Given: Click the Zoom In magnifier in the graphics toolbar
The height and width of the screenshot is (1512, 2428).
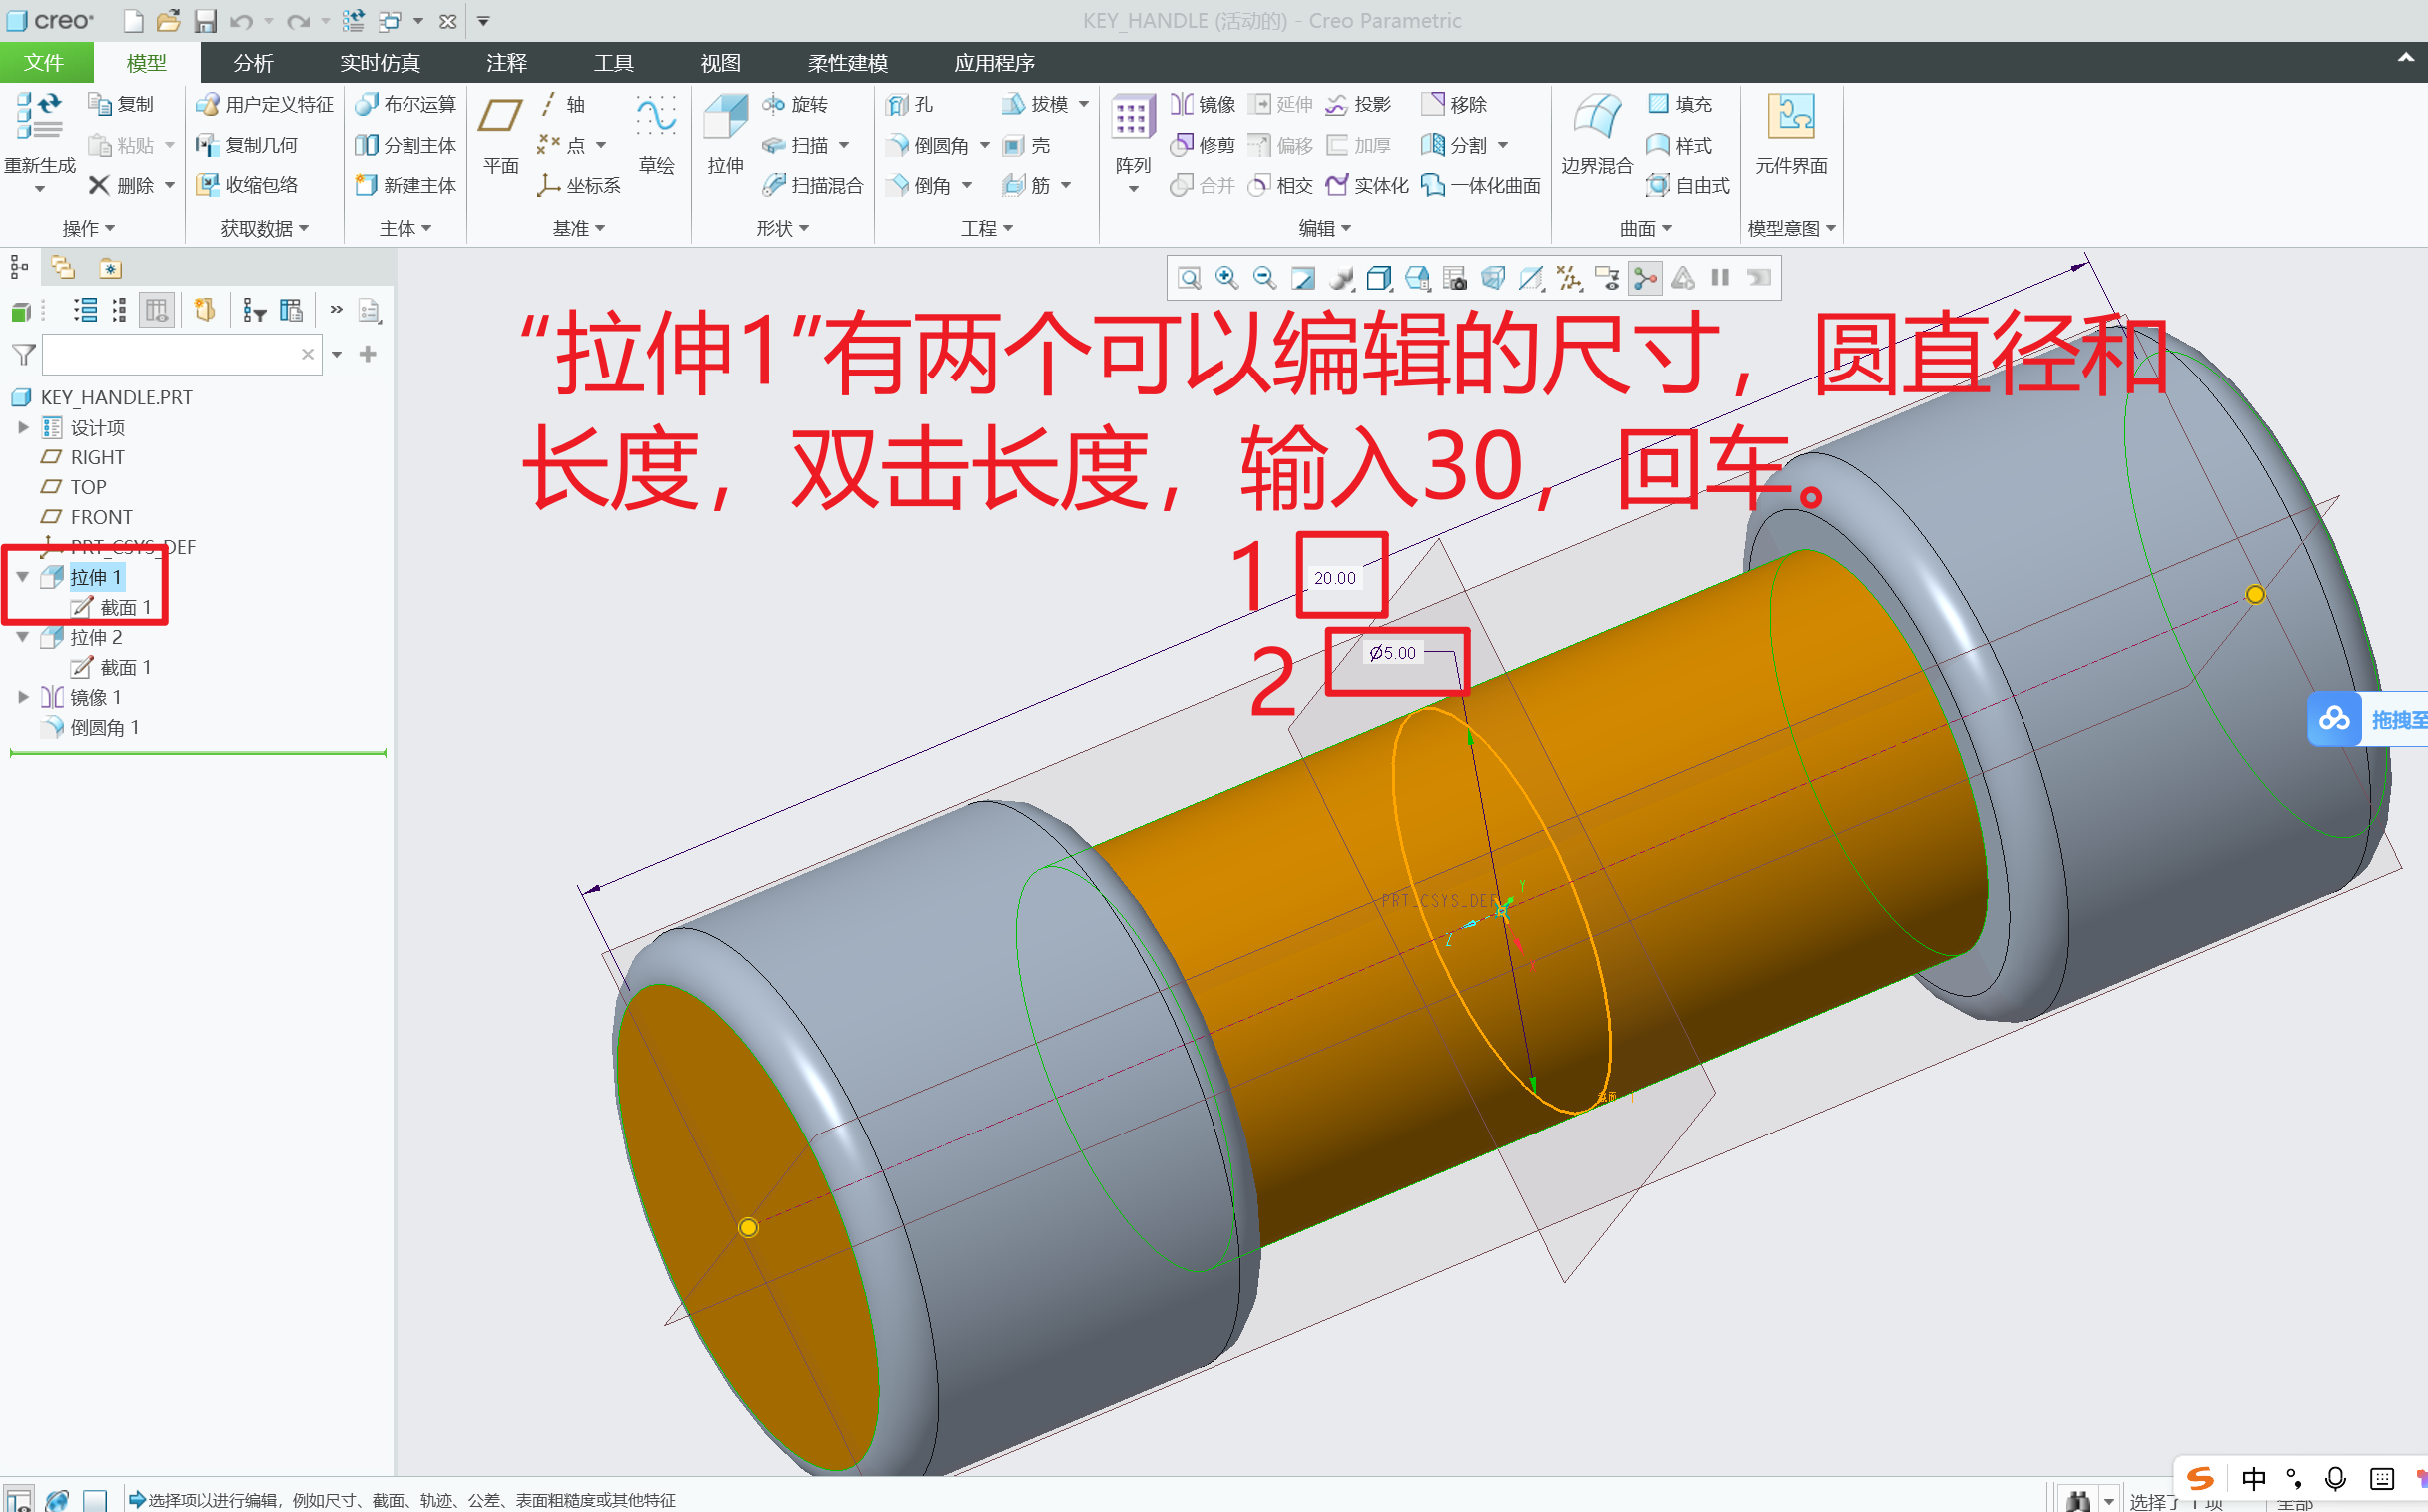Looking at the screenshot, I should 1226,278.
